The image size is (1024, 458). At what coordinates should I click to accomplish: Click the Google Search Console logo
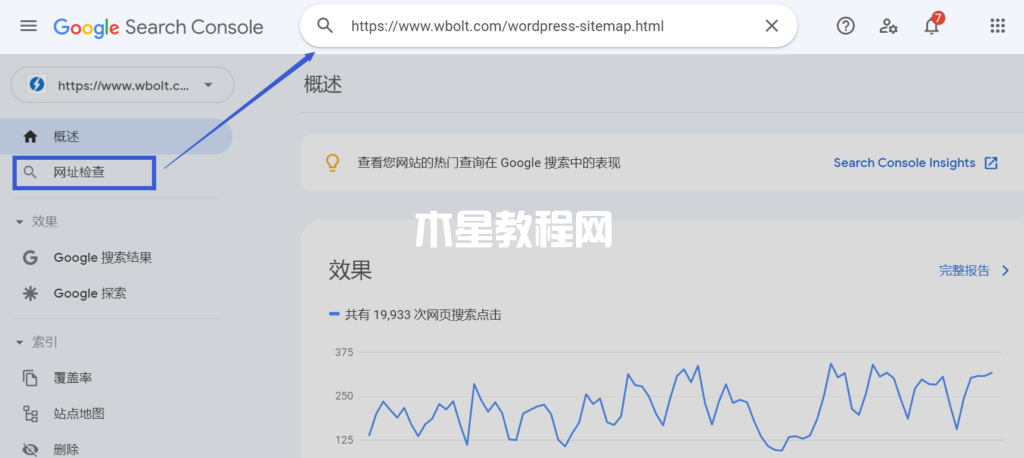159,27
